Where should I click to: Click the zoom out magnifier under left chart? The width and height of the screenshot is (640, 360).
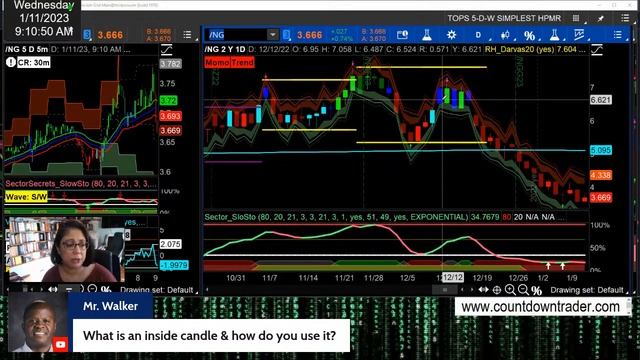tap(93, 289)
